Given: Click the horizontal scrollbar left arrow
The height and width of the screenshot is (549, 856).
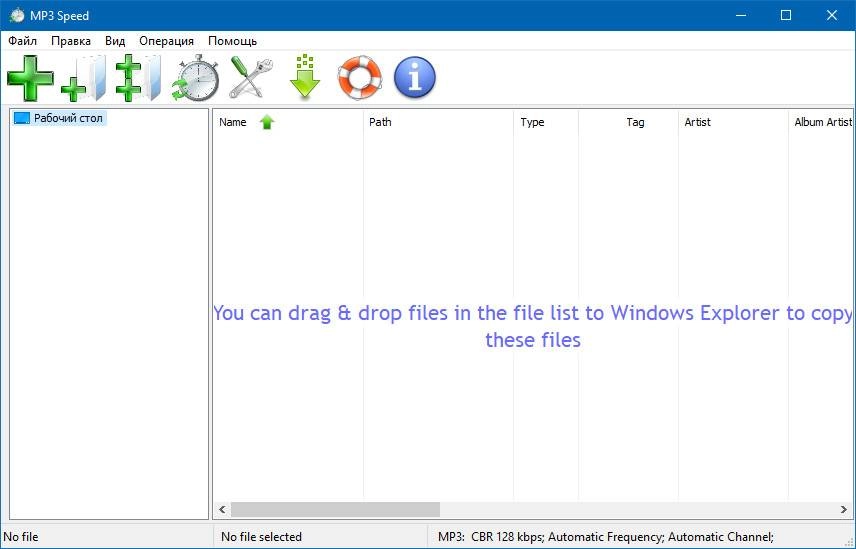Looking at the screenshot, I should click(x=222, y=510).
